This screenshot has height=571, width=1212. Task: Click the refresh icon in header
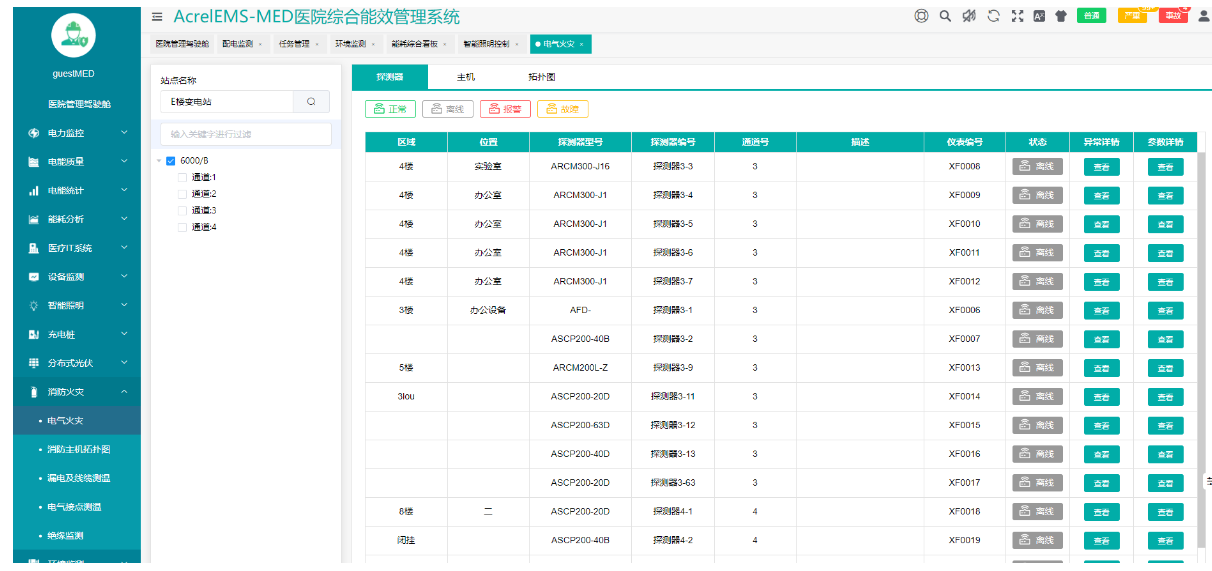point(993,16)
